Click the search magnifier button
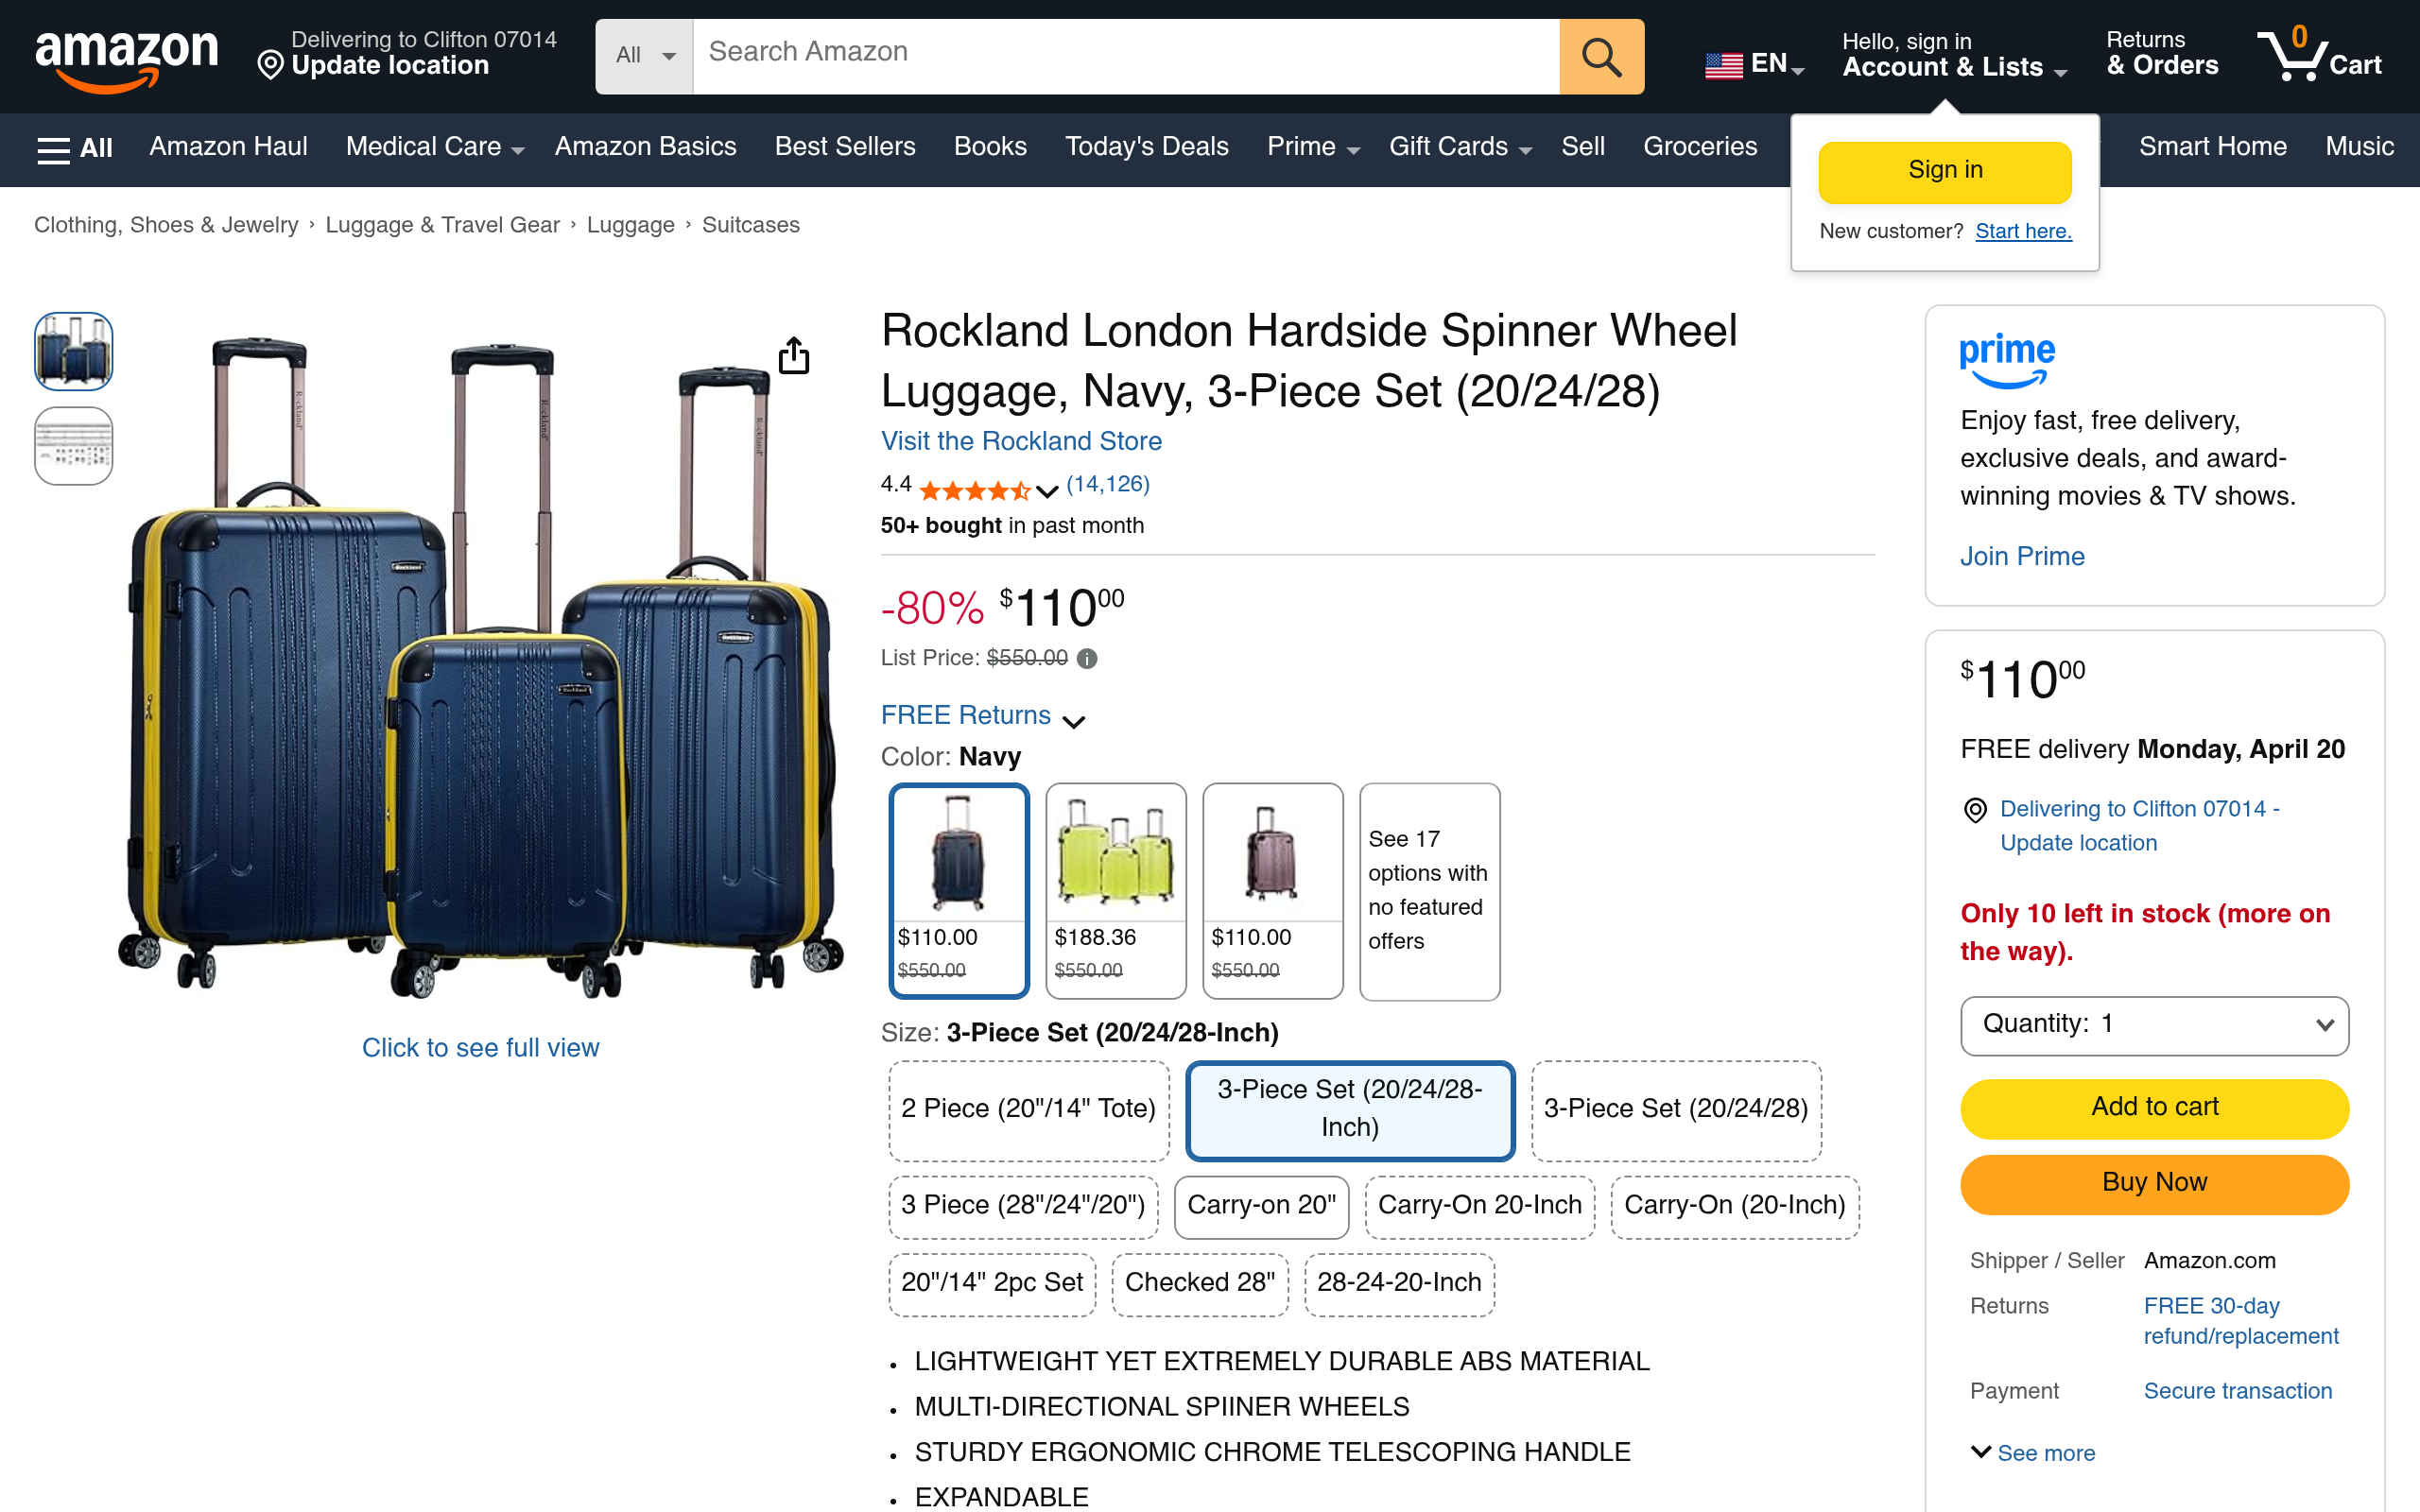This screenshot has width=2420, height=1512. 1600,57
